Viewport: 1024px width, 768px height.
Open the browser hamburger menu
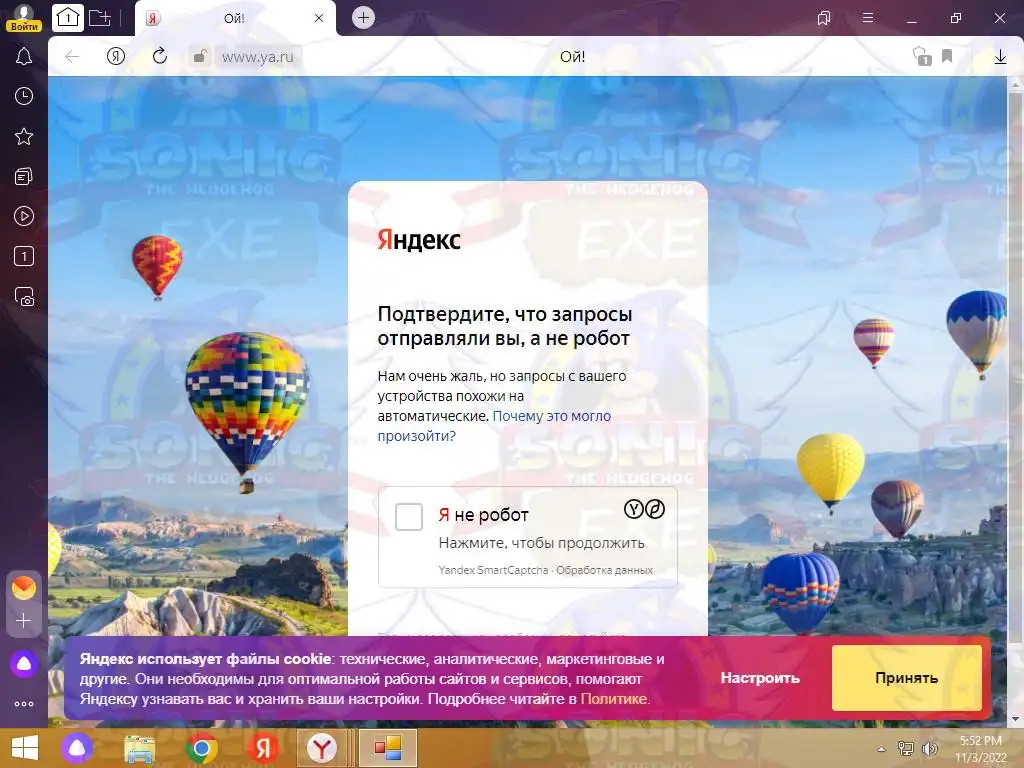868,18
